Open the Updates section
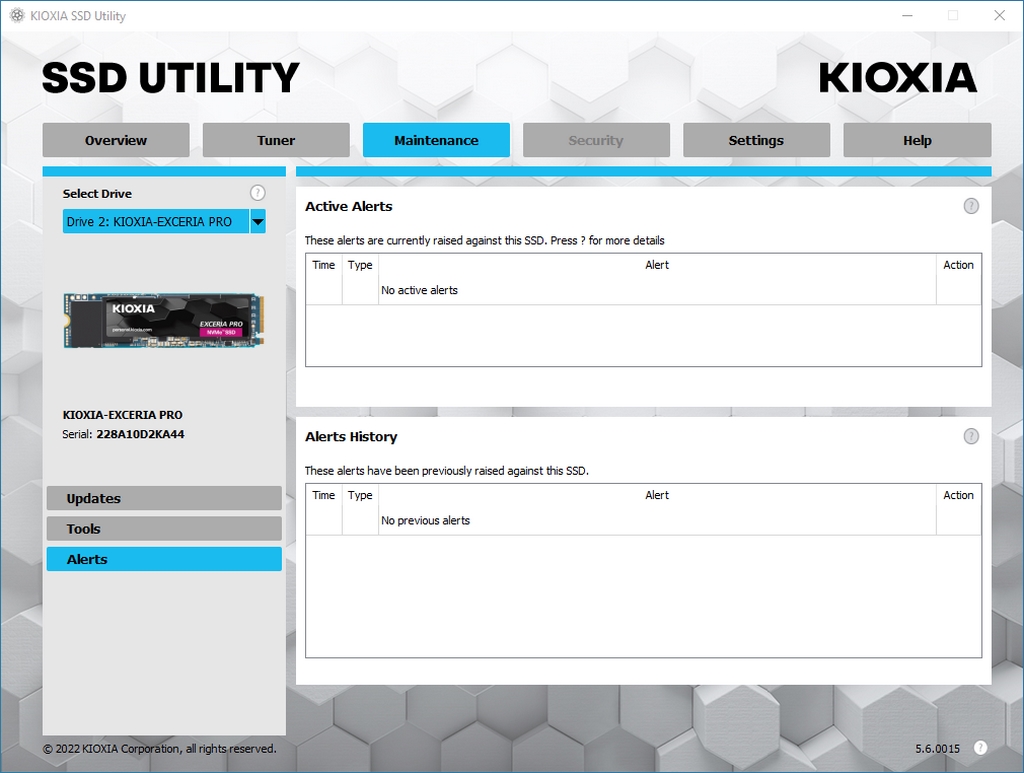1024x773 pixels. (x=164, y=498)
